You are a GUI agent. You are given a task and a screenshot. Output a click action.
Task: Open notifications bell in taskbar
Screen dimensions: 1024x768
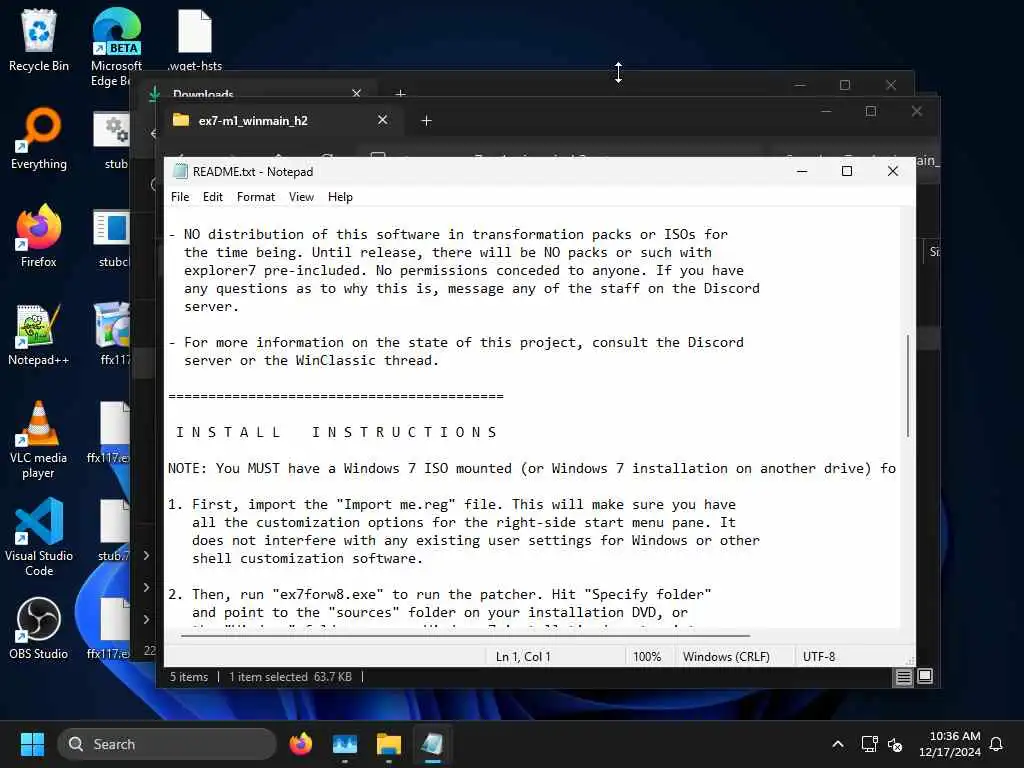[997, 744]
